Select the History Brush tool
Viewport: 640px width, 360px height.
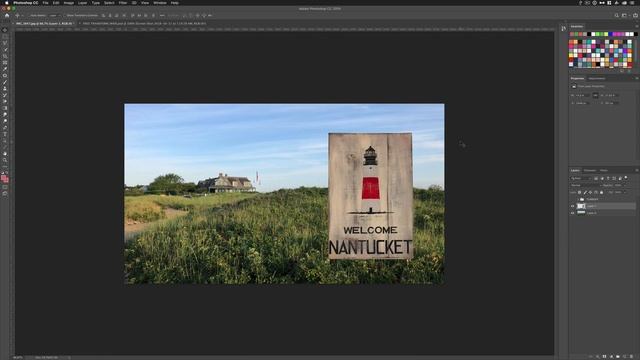tap(5, 95)
